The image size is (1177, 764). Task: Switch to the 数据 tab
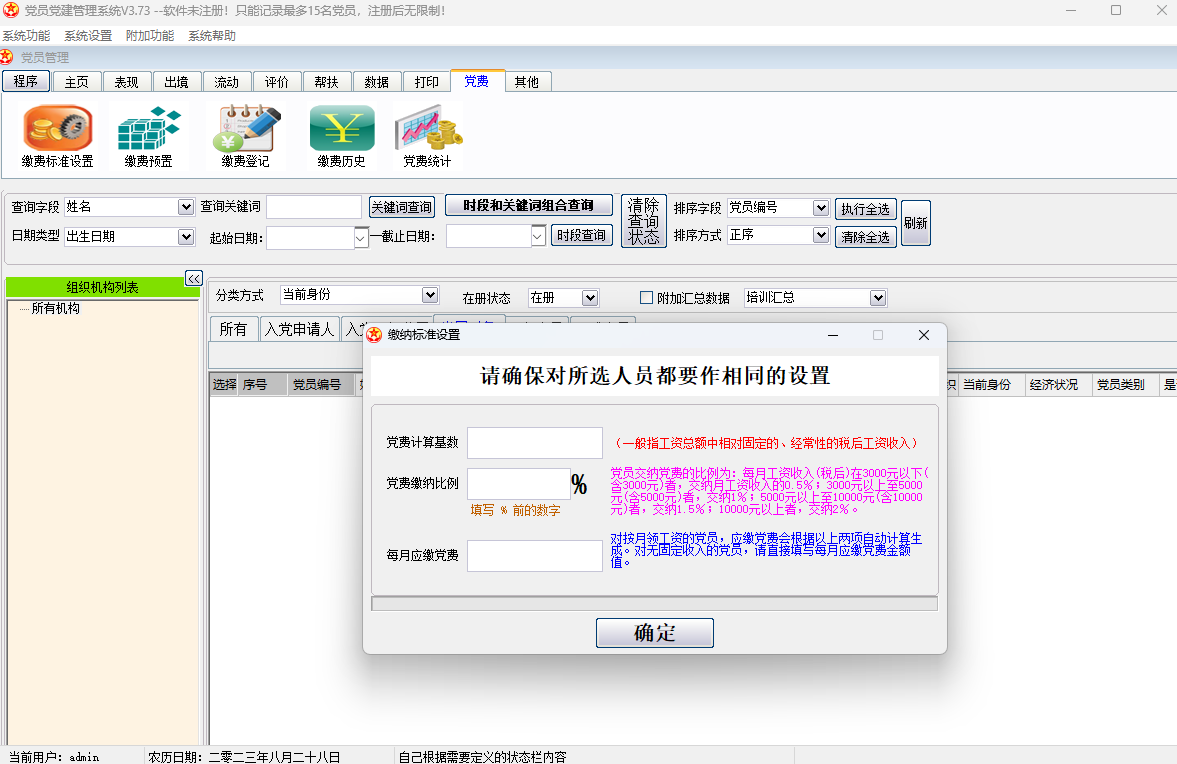tap(377, 82)
